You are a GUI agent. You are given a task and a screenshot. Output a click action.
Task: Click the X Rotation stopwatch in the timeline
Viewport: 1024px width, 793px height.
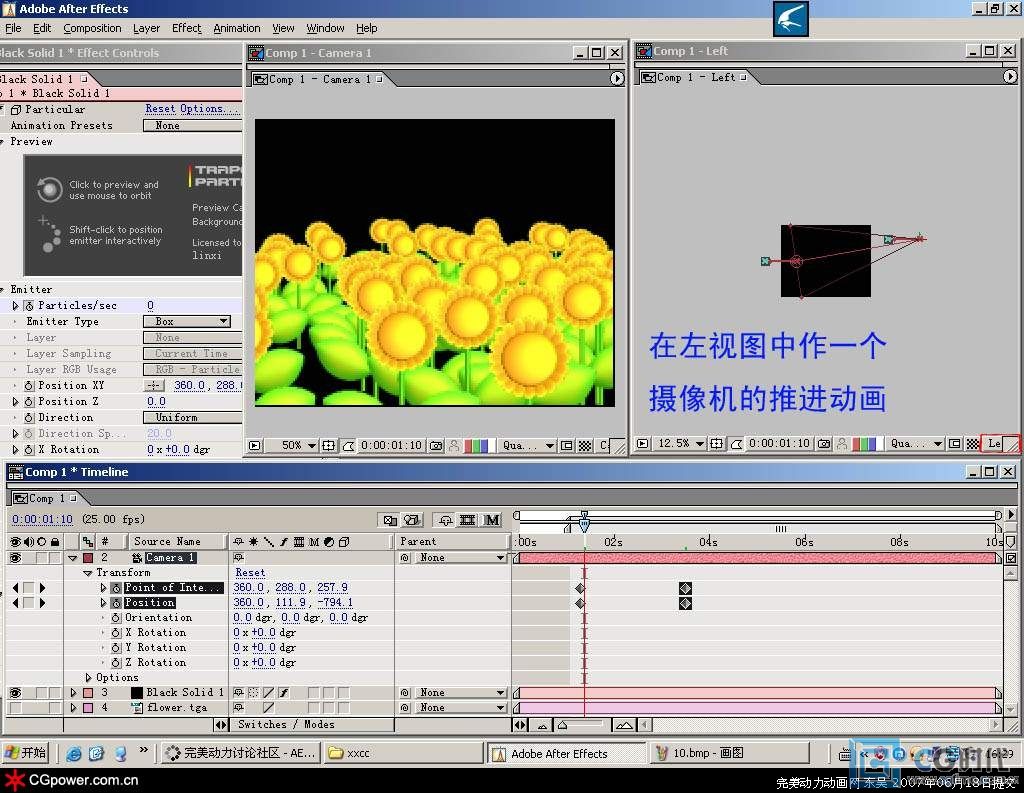(116, 633)
